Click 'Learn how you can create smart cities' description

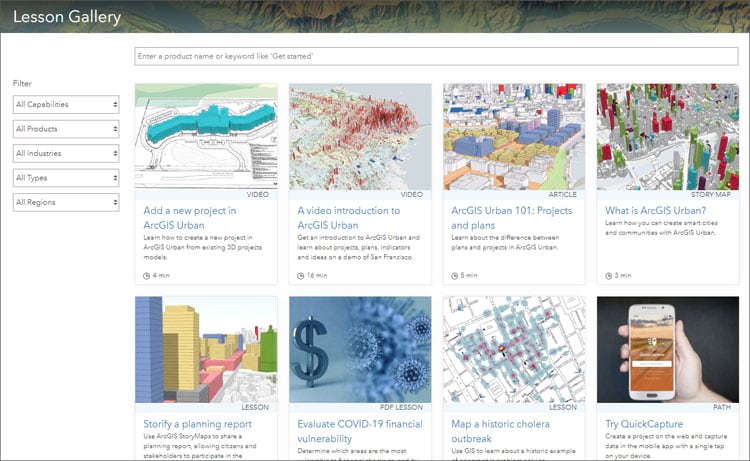[661, 228]
